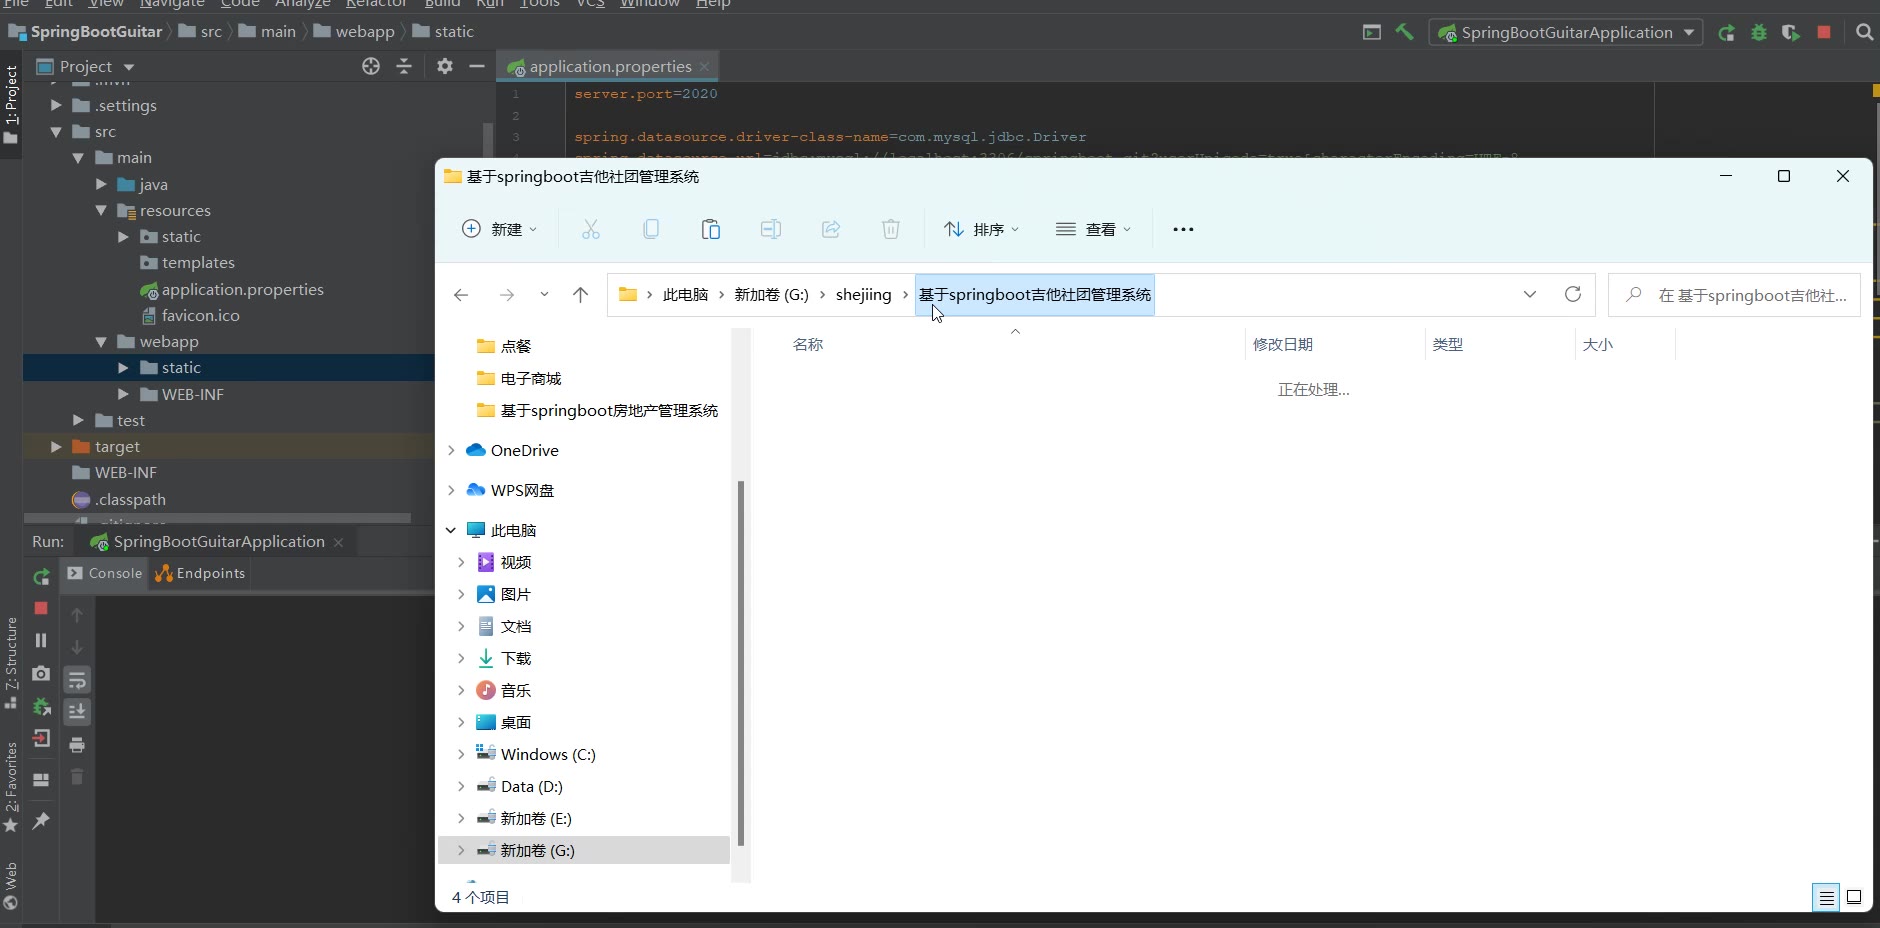
Task: Switch to Endpoints tab
Action: click(200, 573)
